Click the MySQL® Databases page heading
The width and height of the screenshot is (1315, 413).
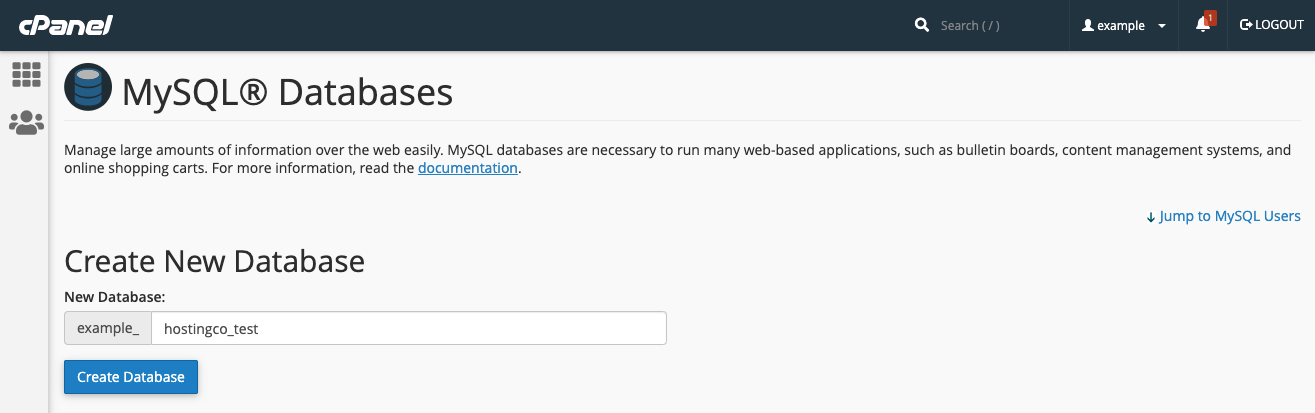288,92
